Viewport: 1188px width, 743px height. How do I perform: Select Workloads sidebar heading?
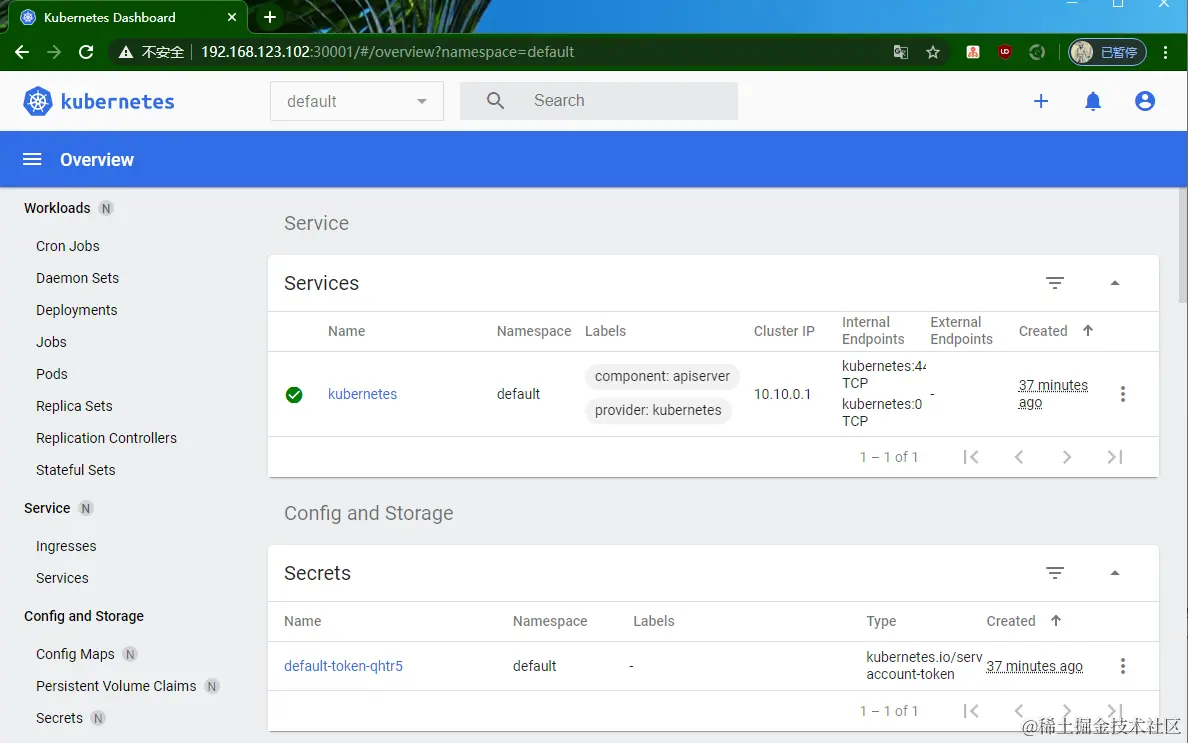click(57, 208)
